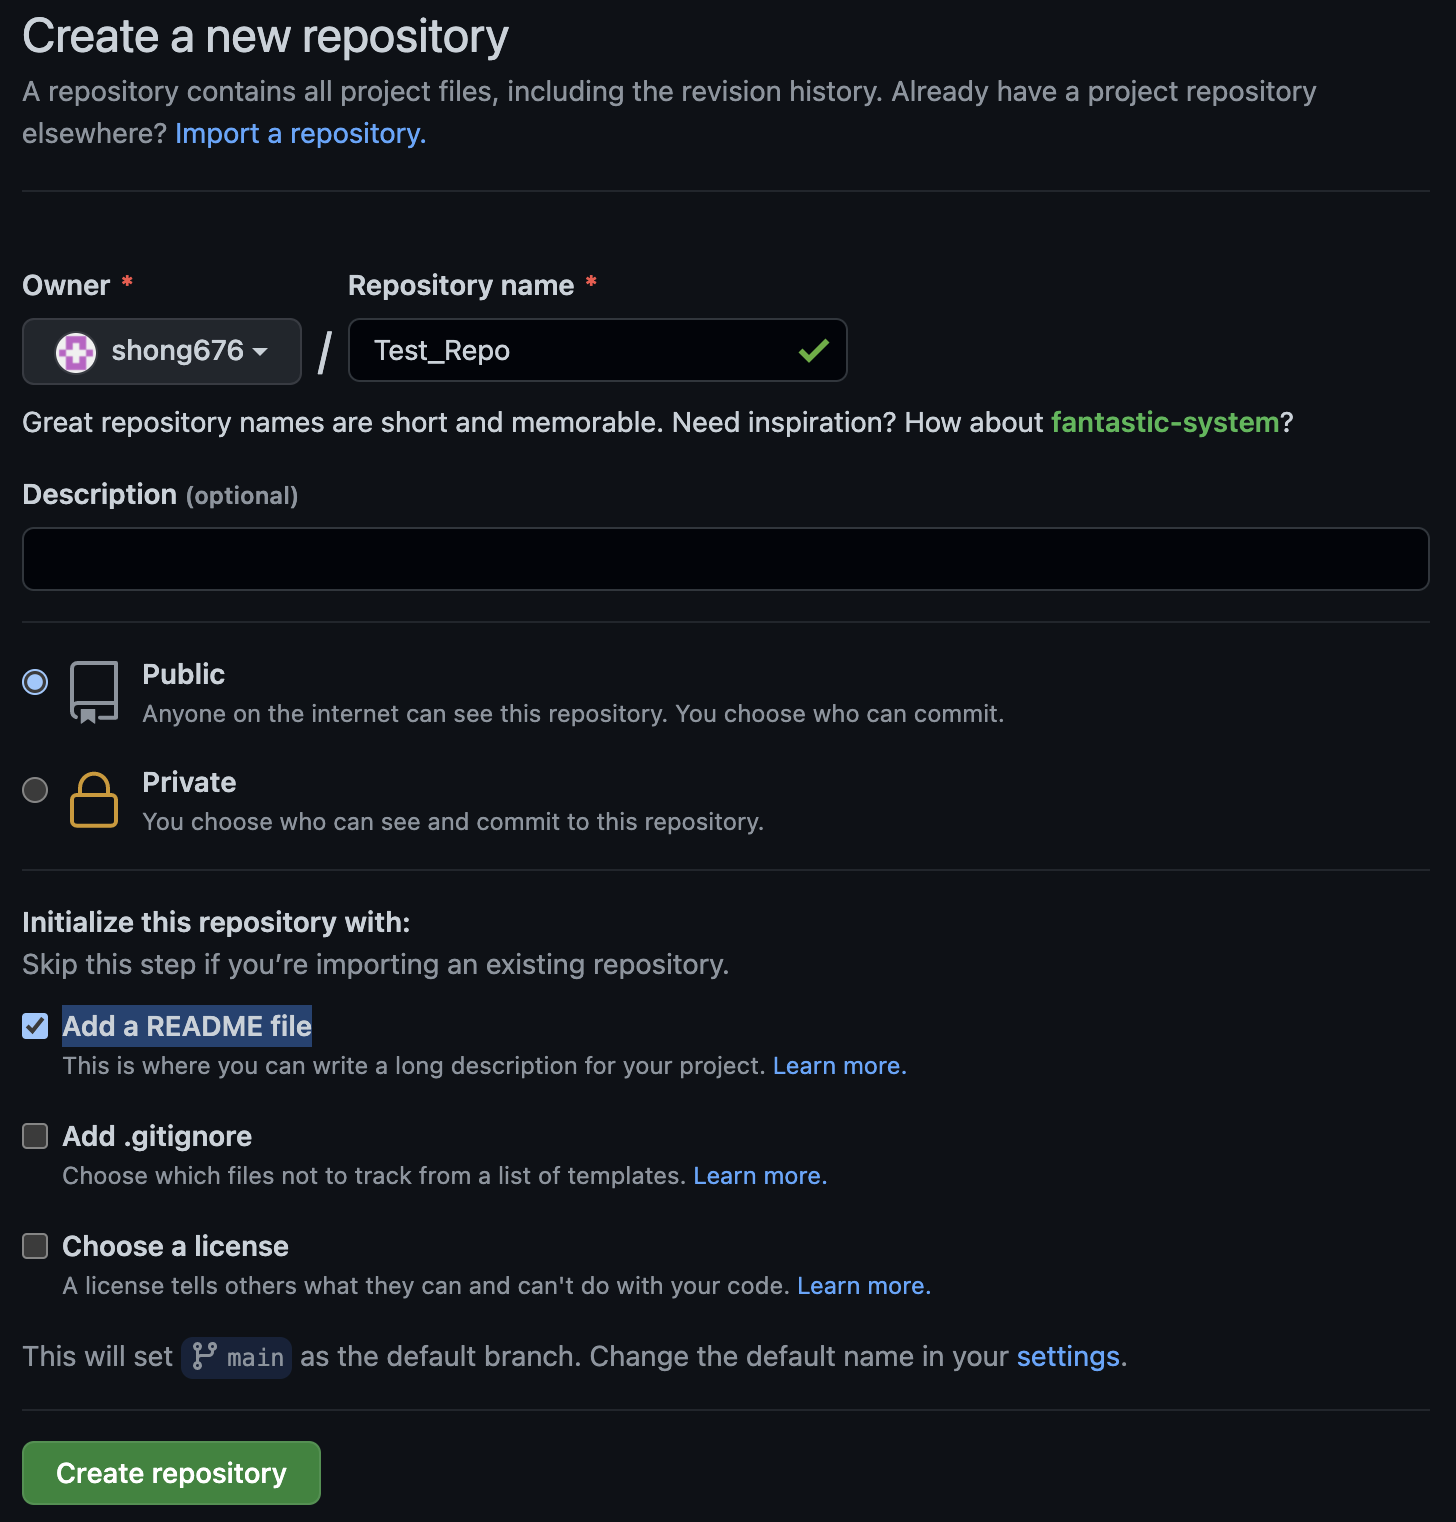This screenshot has height=1522, width=1456.
Task: Select the Private radio button
Action: coord(34,790)
